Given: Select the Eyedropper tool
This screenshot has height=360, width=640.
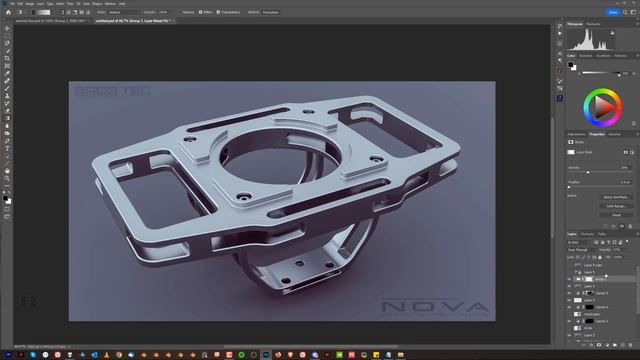Looking at the screenshot, I should (x=7, y=73).
